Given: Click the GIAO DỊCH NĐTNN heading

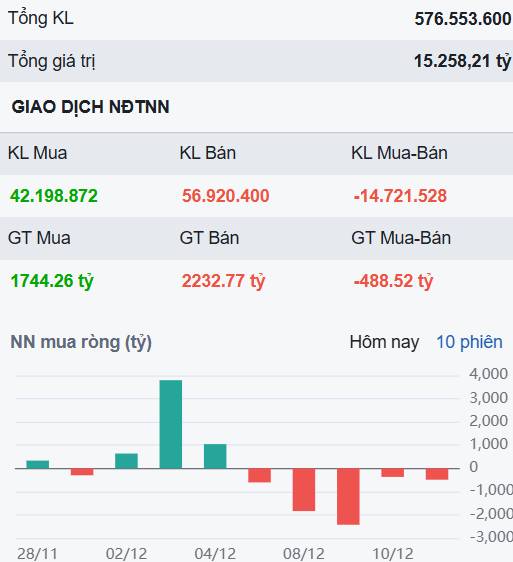Looking at the screenshot, I should point(90,107).
